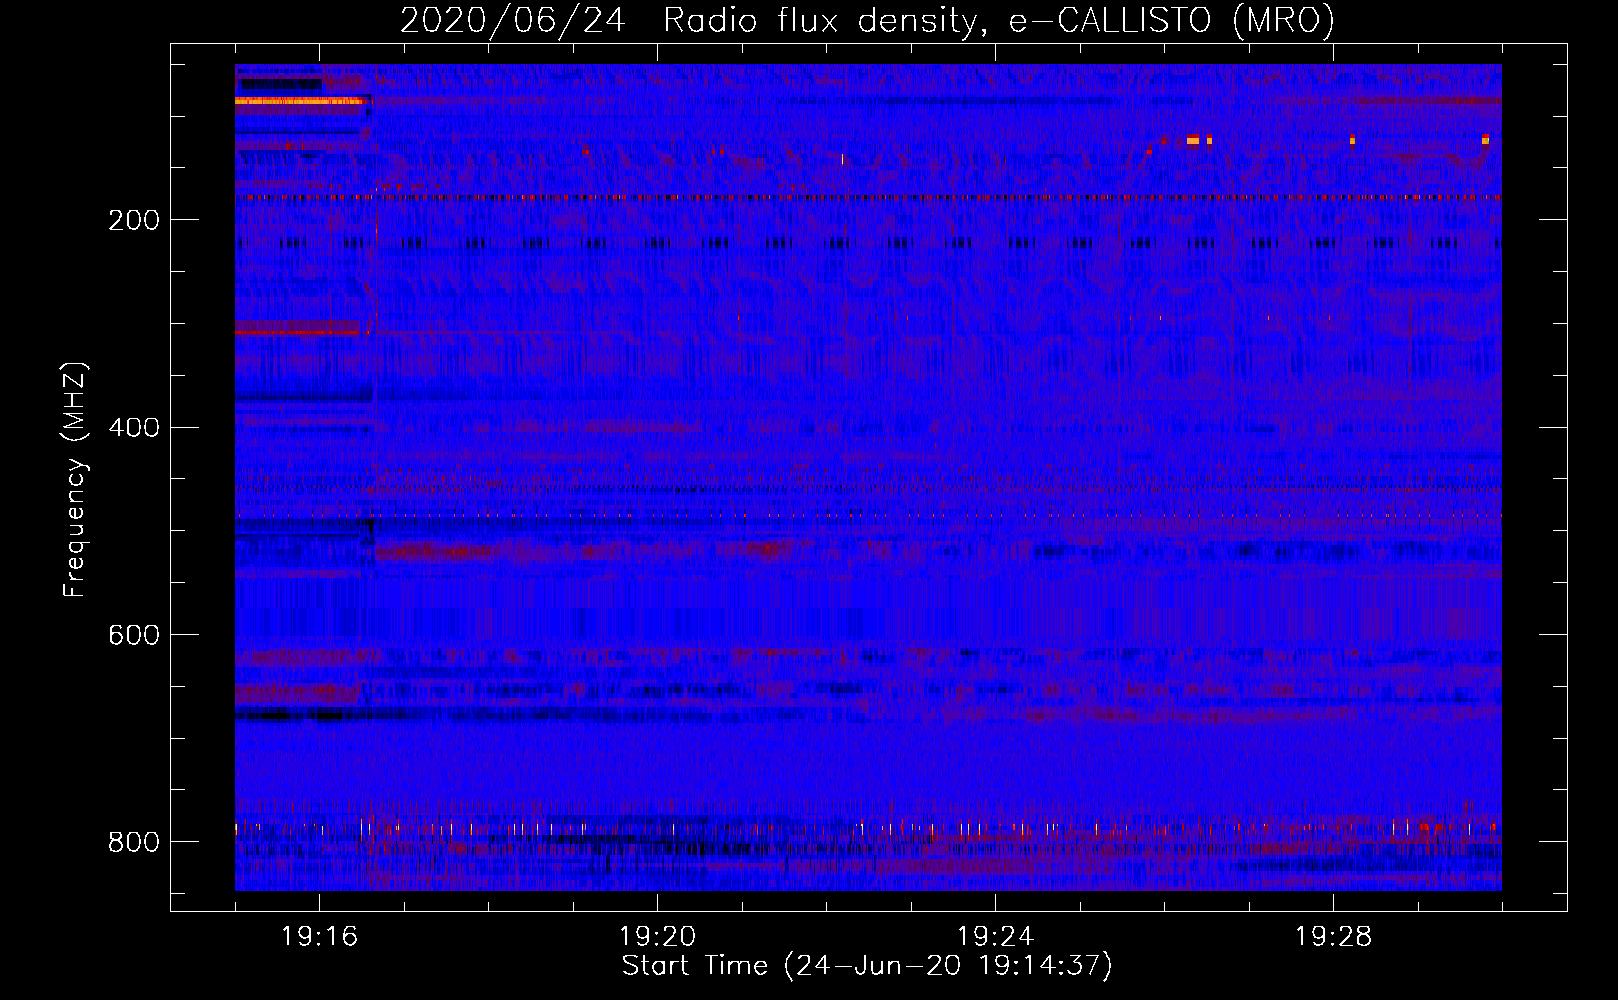
Task: Click the 'Start Time (24-Jun-20 19:14:37)' label
Action: point(867,966)
